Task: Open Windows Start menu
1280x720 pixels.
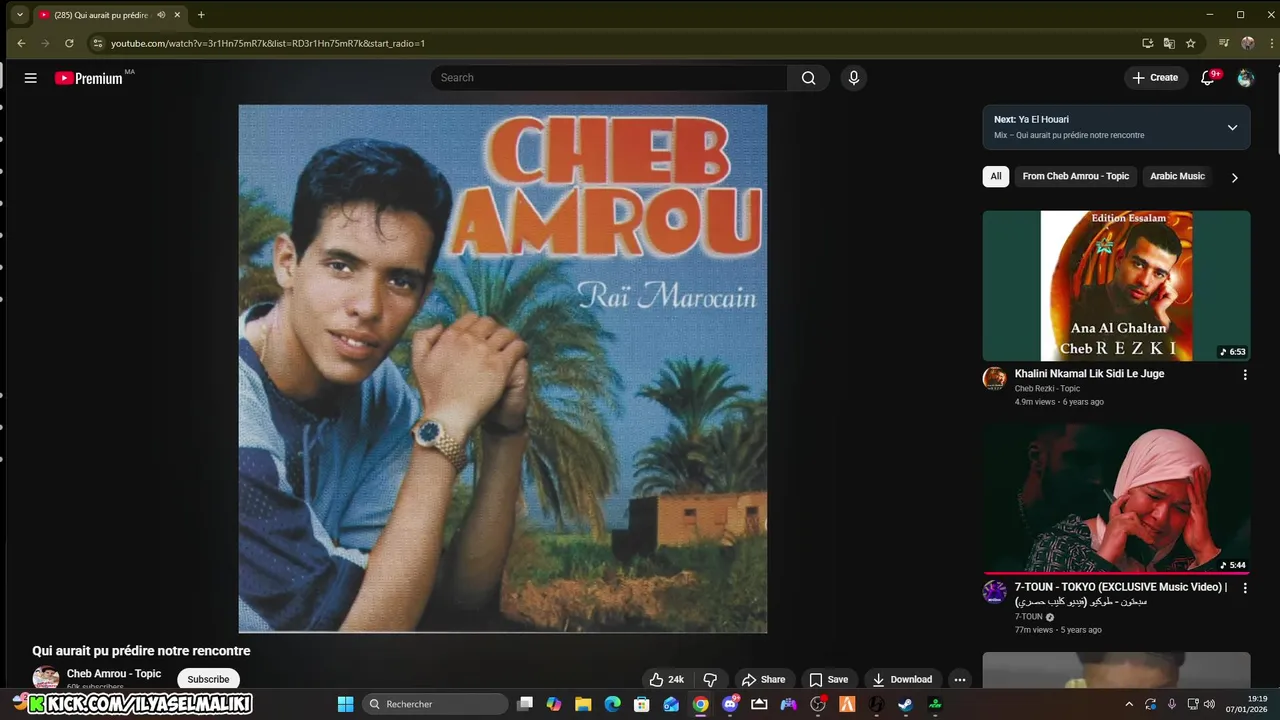Action: tap(345, 704)
